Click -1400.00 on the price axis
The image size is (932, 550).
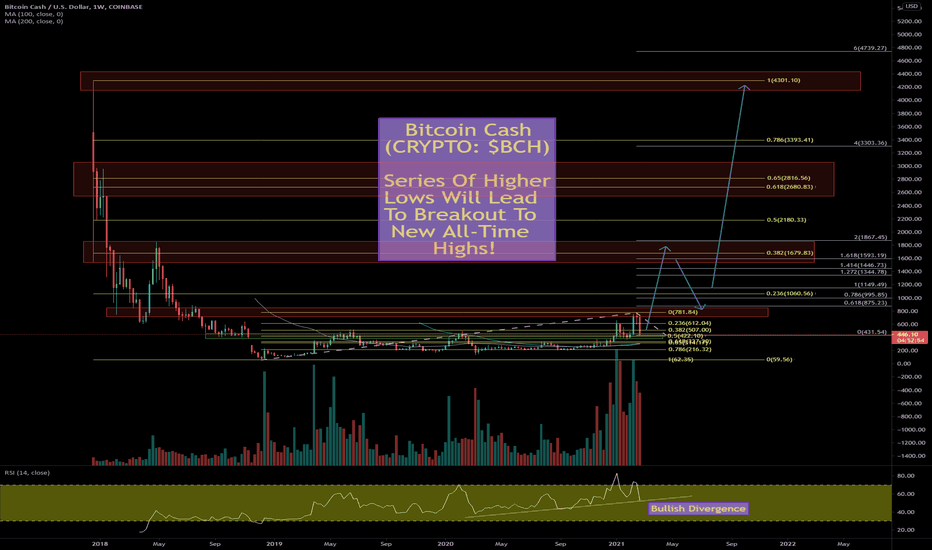tap(909, 455)
